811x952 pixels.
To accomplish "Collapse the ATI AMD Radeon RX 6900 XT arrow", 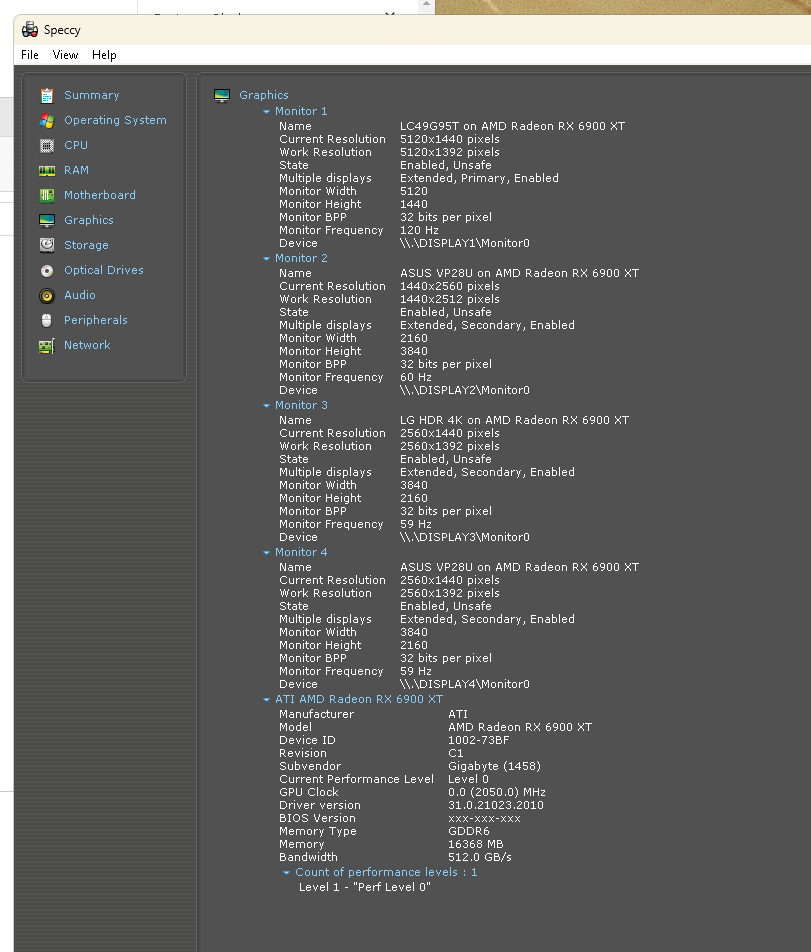I will (x=266, y=699).
